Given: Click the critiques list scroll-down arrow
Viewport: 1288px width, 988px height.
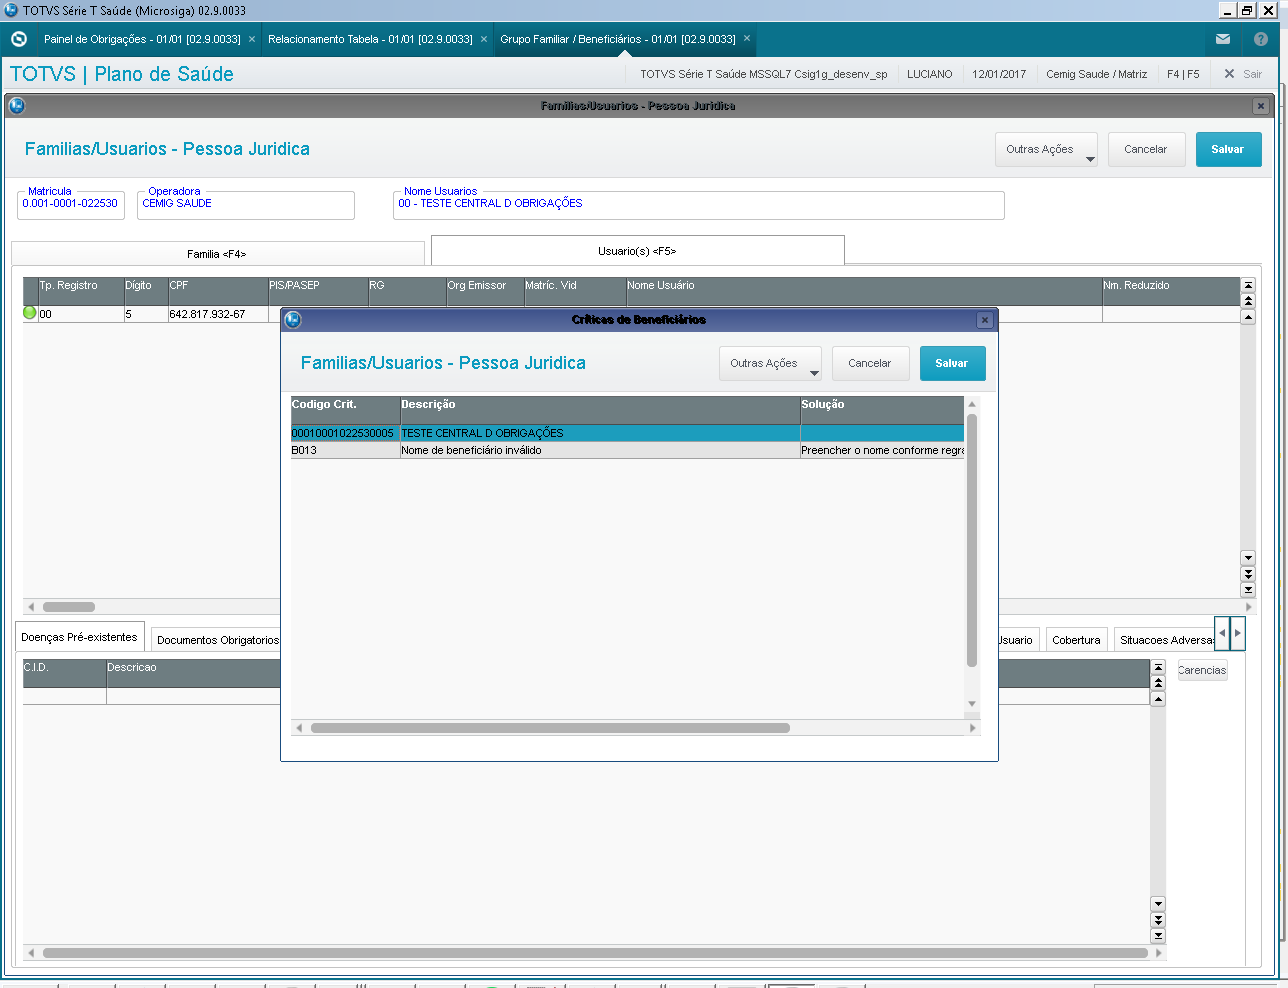Looking at the screenshot, I should click(972, 704).
